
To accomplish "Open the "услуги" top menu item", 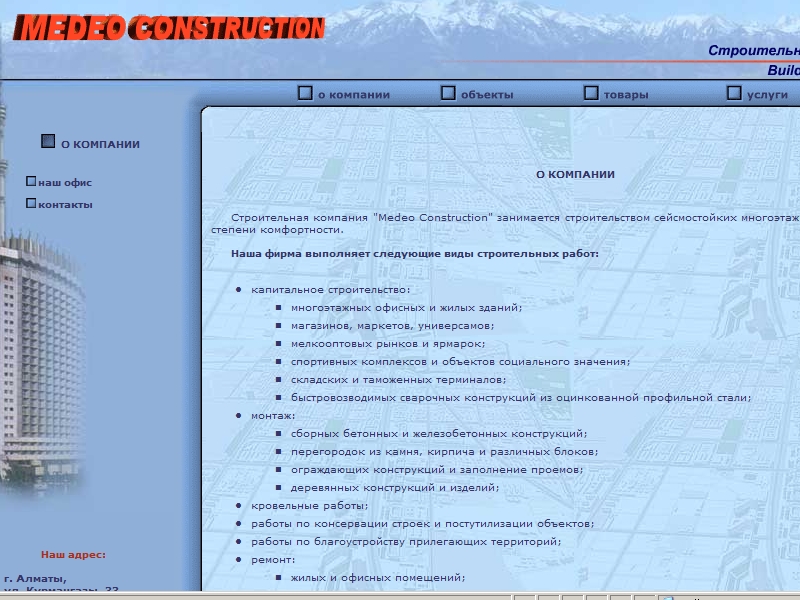I will point(767,95).
